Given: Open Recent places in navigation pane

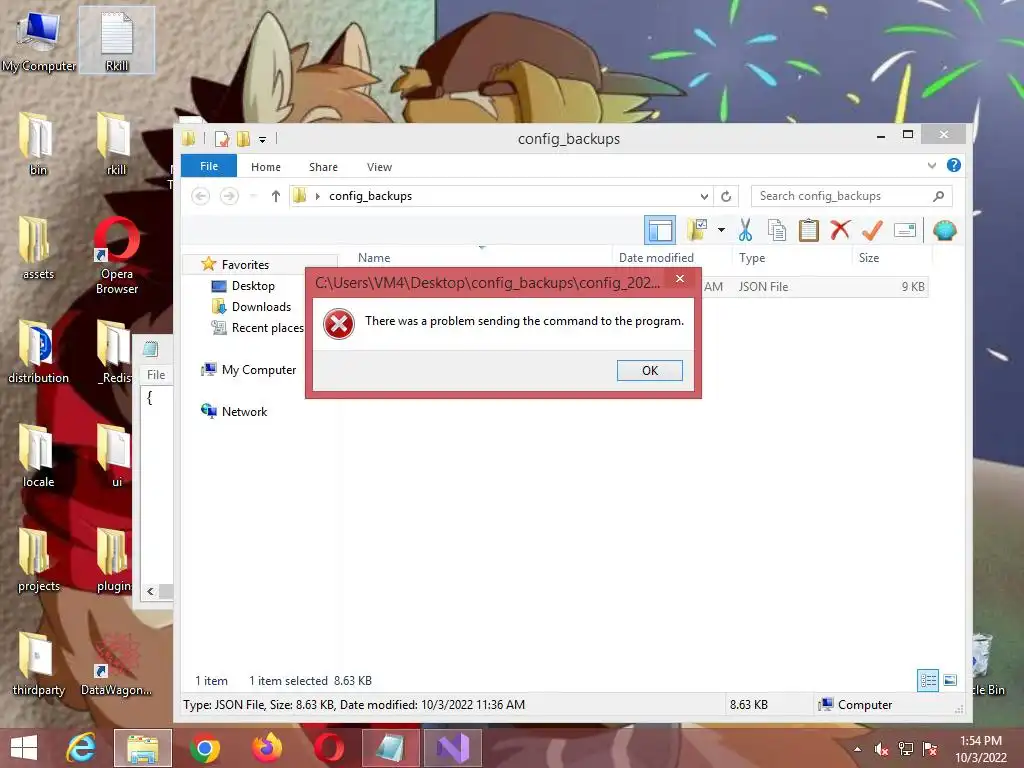Looking at the screenshot, I should [x=267, y=327].
